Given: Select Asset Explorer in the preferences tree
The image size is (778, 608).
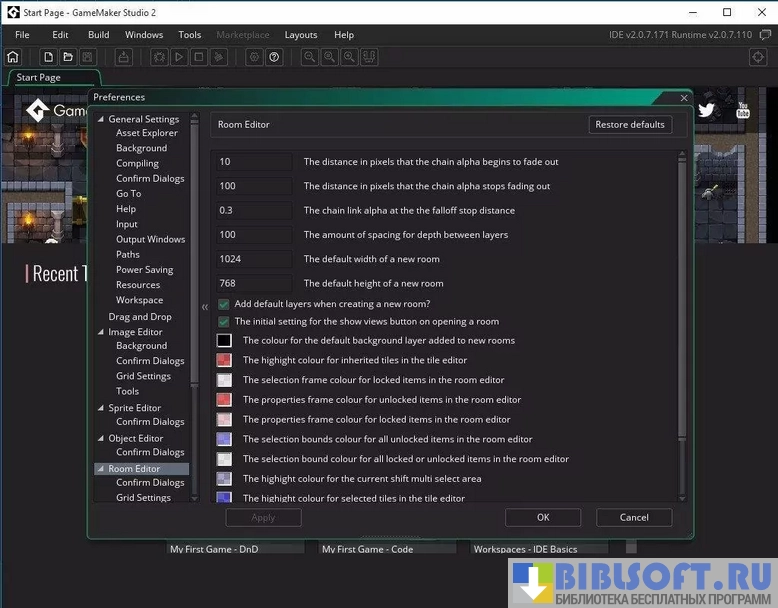Looking at the screenshot, I should click(146, 133).
